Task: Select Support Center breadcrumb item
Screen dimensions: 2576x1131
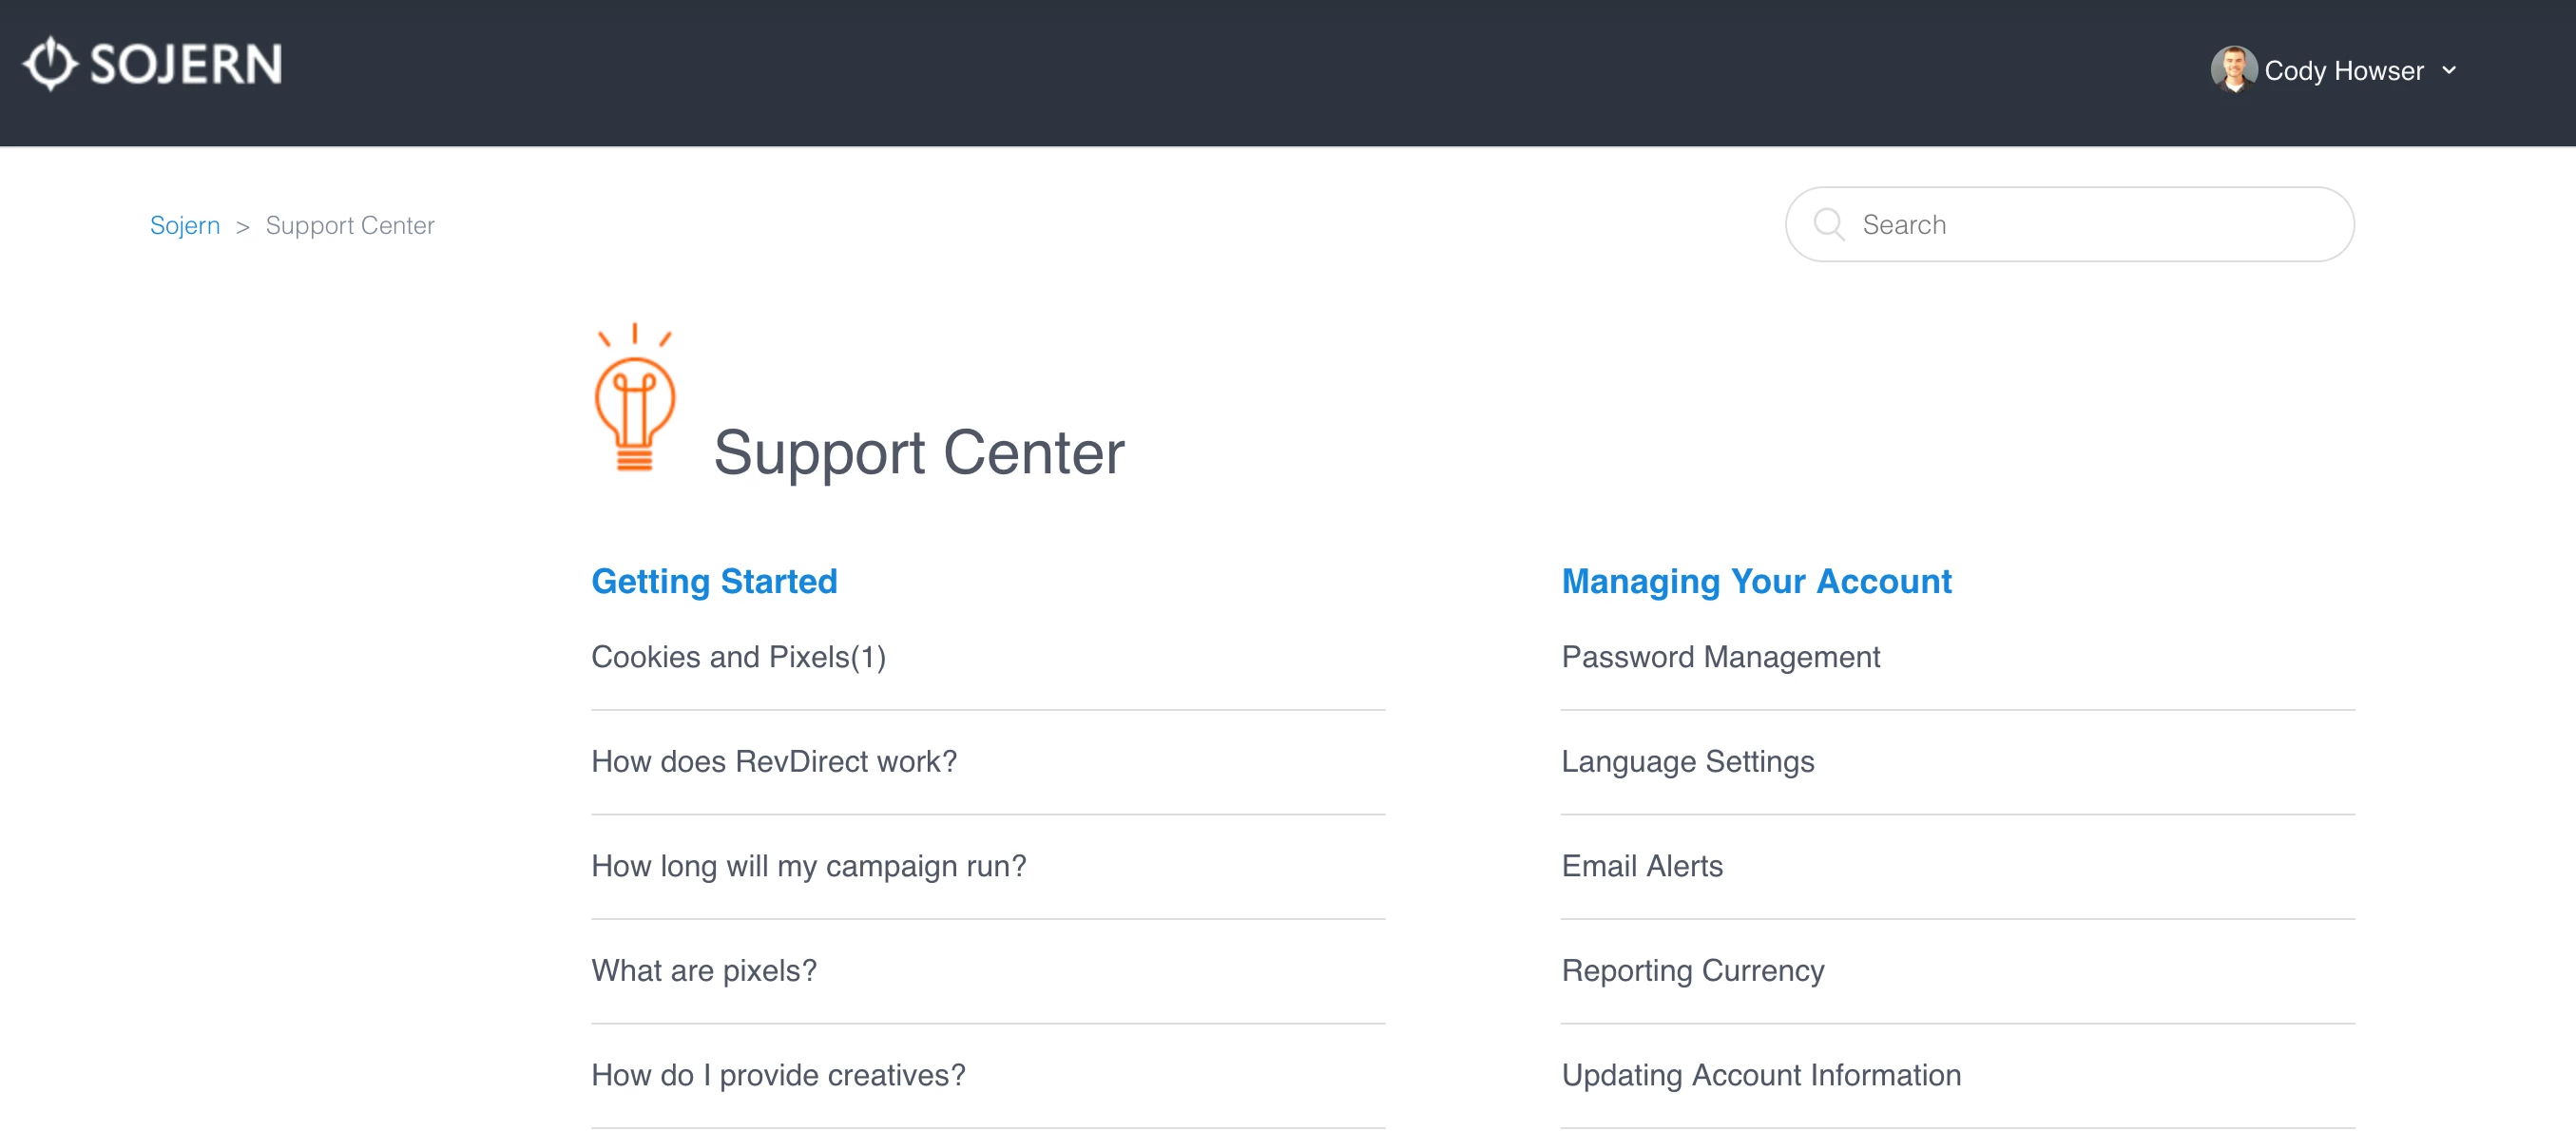Action: coord(349,225)
